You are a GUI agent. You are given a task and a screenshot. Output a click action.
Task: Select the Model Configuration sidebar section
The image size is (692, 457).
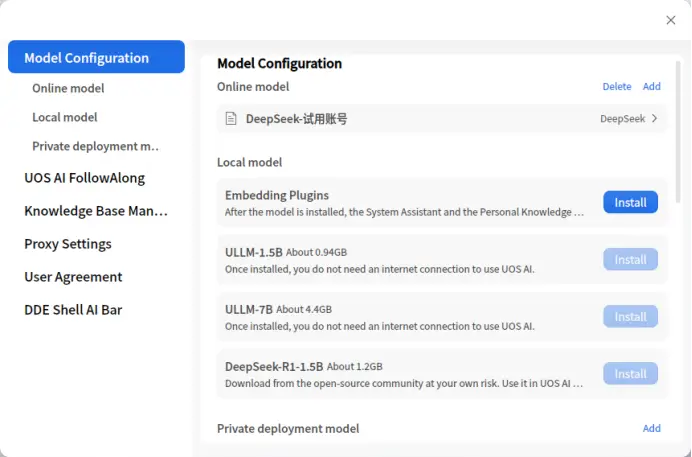[x=96, y=57]
